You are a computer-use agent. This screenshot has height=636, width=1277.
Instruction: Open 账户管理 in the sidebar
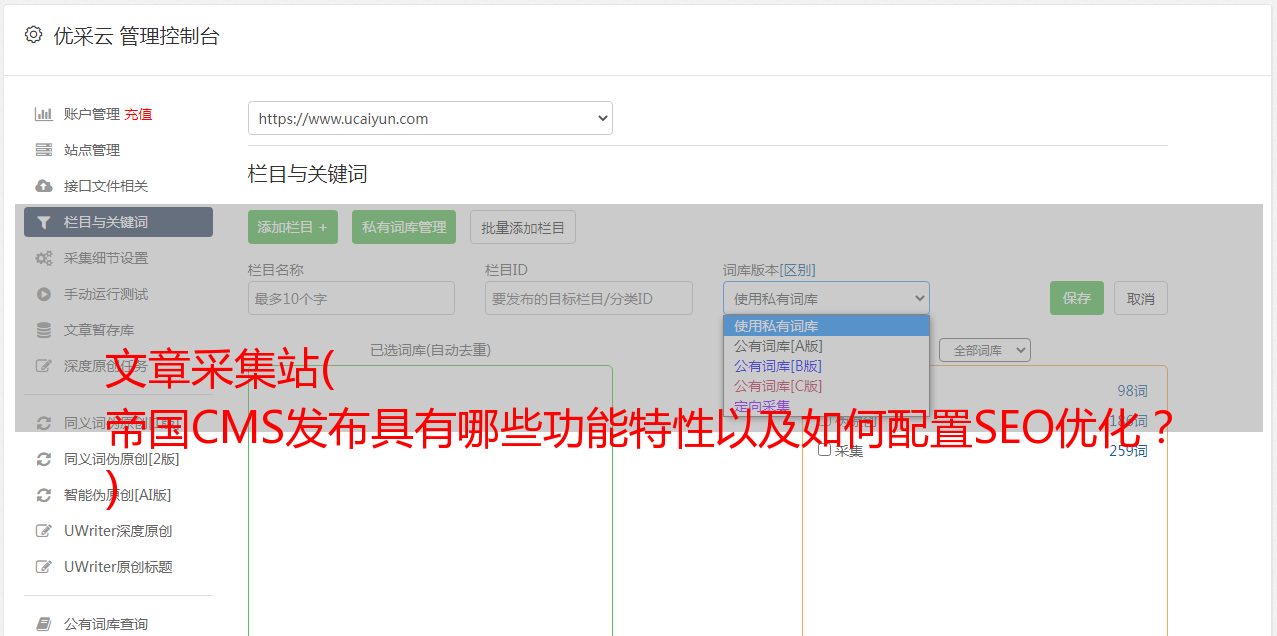pyautogui.click(x=92, y=114)
